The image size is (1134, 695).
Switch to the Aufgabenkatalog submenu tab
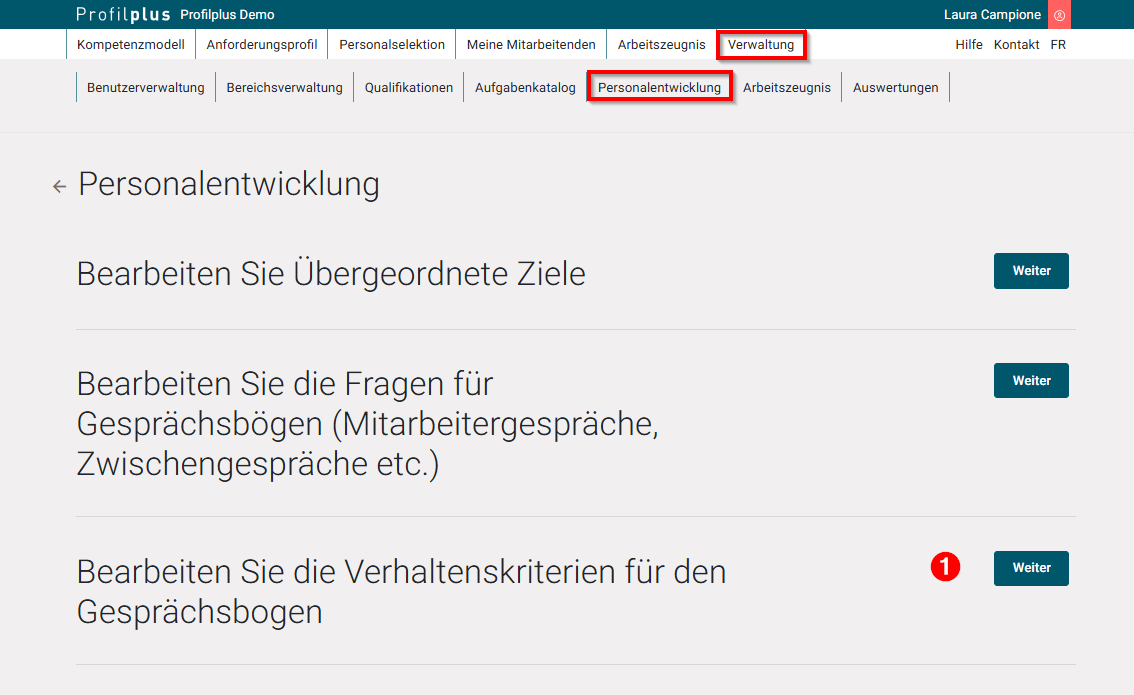point(523,87)
